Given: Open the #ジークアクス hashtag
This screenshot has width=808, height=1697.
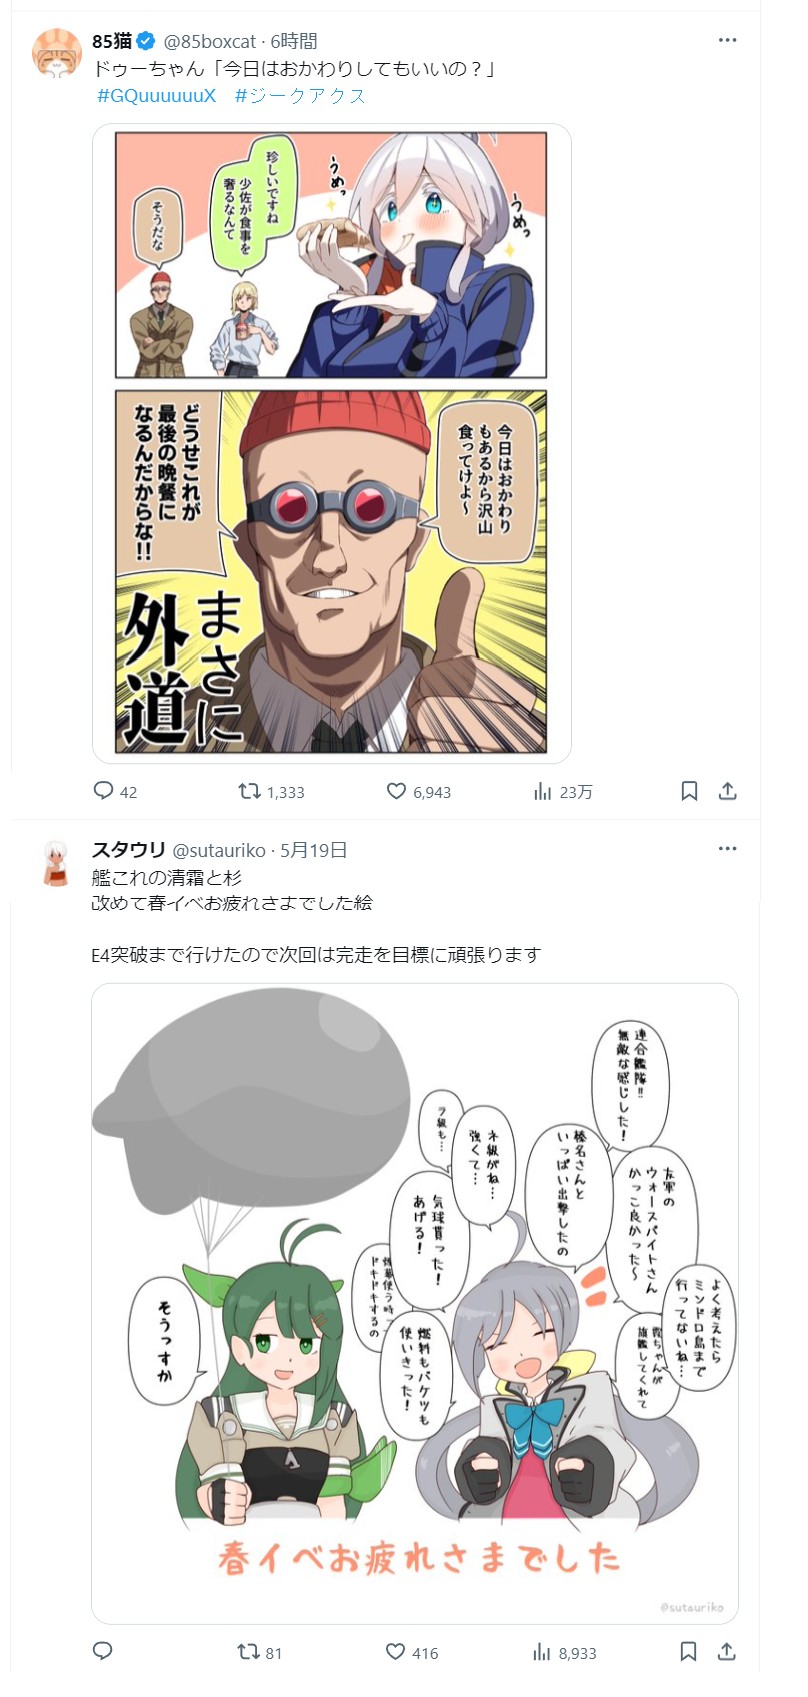Looking at the screenshot, I should 301,96.
